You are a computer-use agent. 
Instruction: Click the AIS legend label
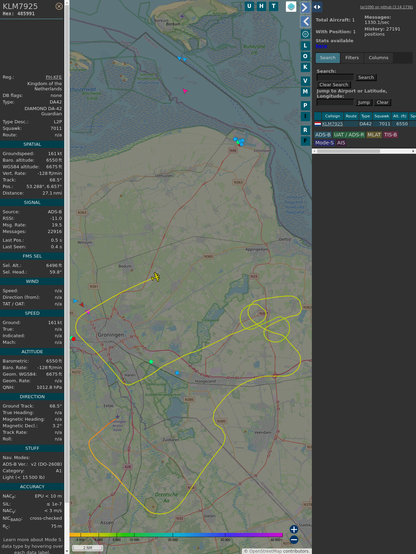341,143
